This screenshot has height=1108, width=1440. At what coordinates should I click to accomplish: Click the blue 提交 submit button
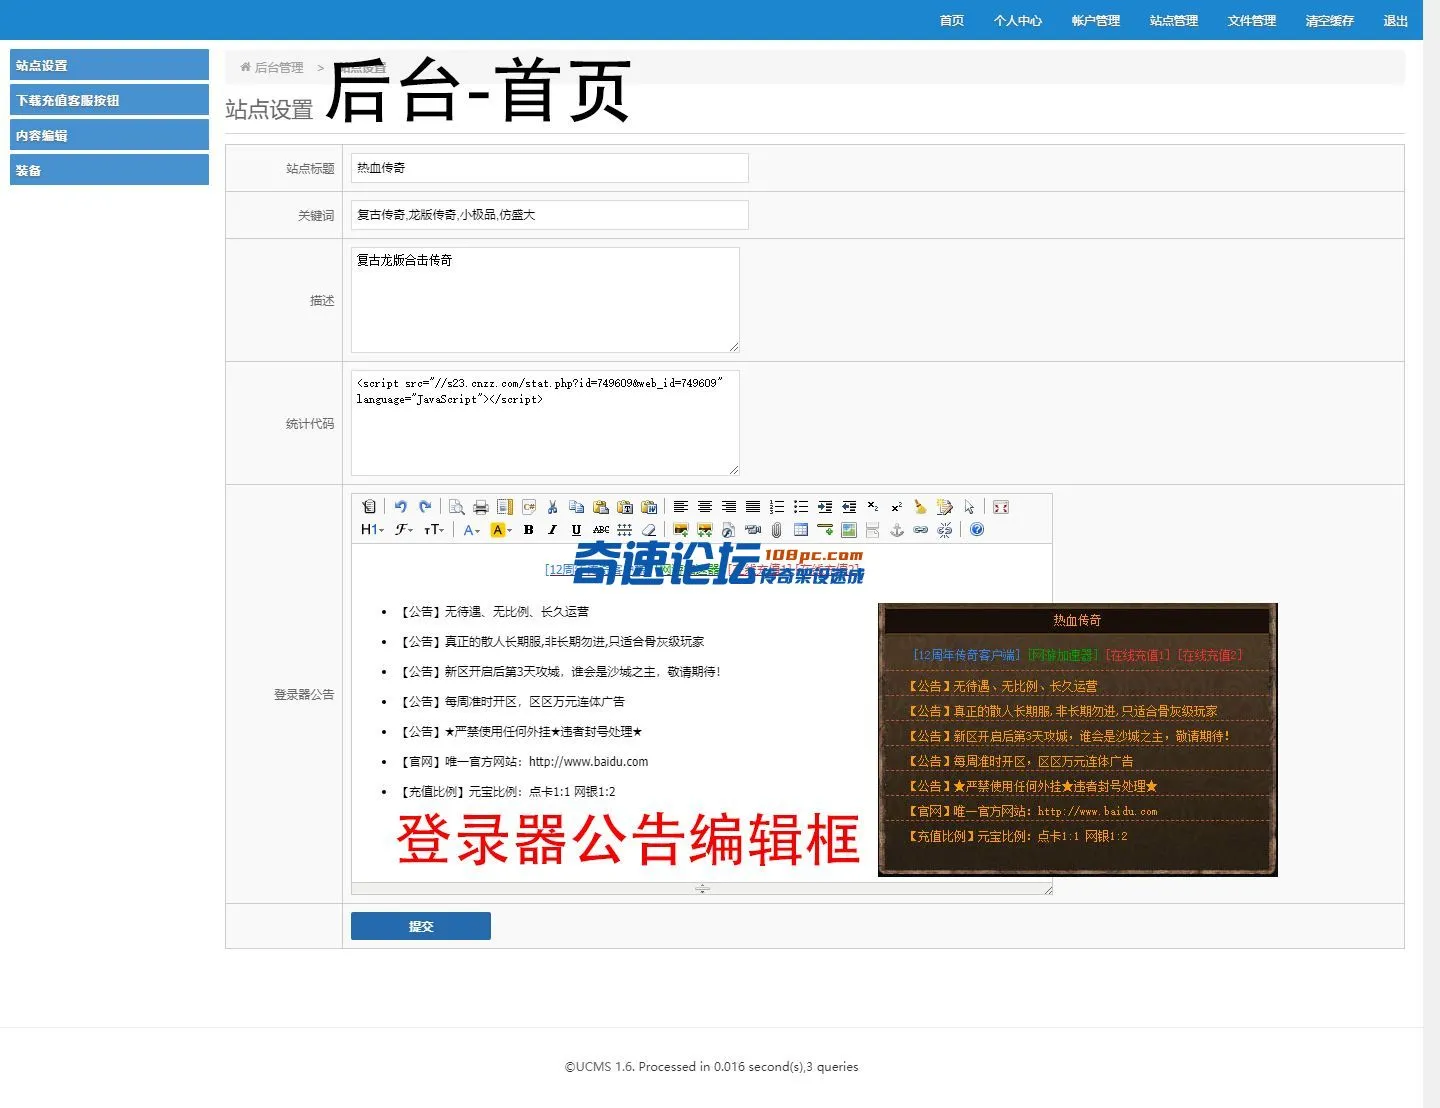(x=421, y=926)
